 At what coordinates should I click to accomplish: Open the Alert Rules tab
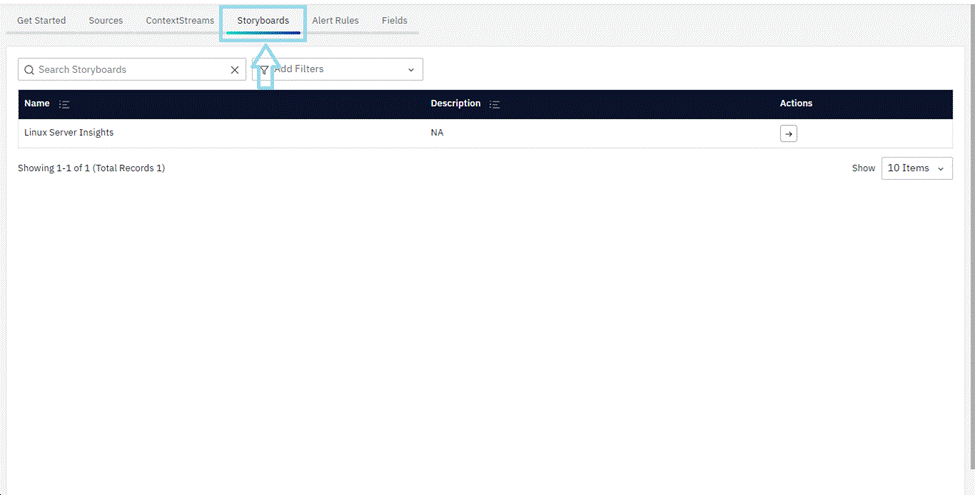point(335,20)
